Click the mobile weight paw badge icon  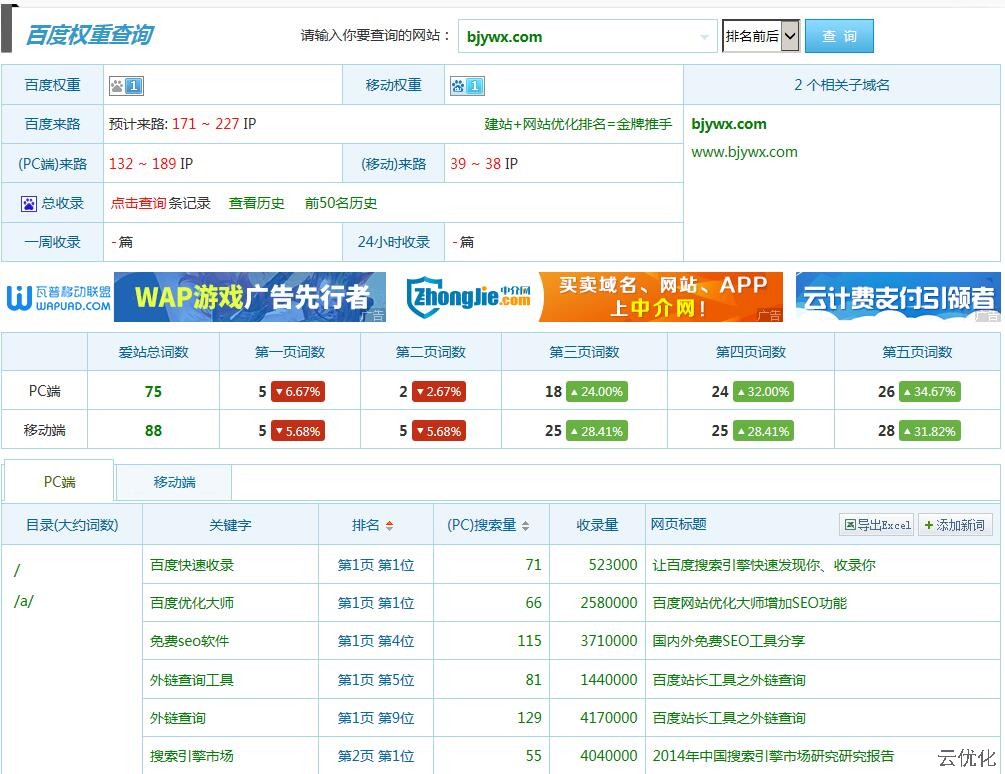pos(467,86)
